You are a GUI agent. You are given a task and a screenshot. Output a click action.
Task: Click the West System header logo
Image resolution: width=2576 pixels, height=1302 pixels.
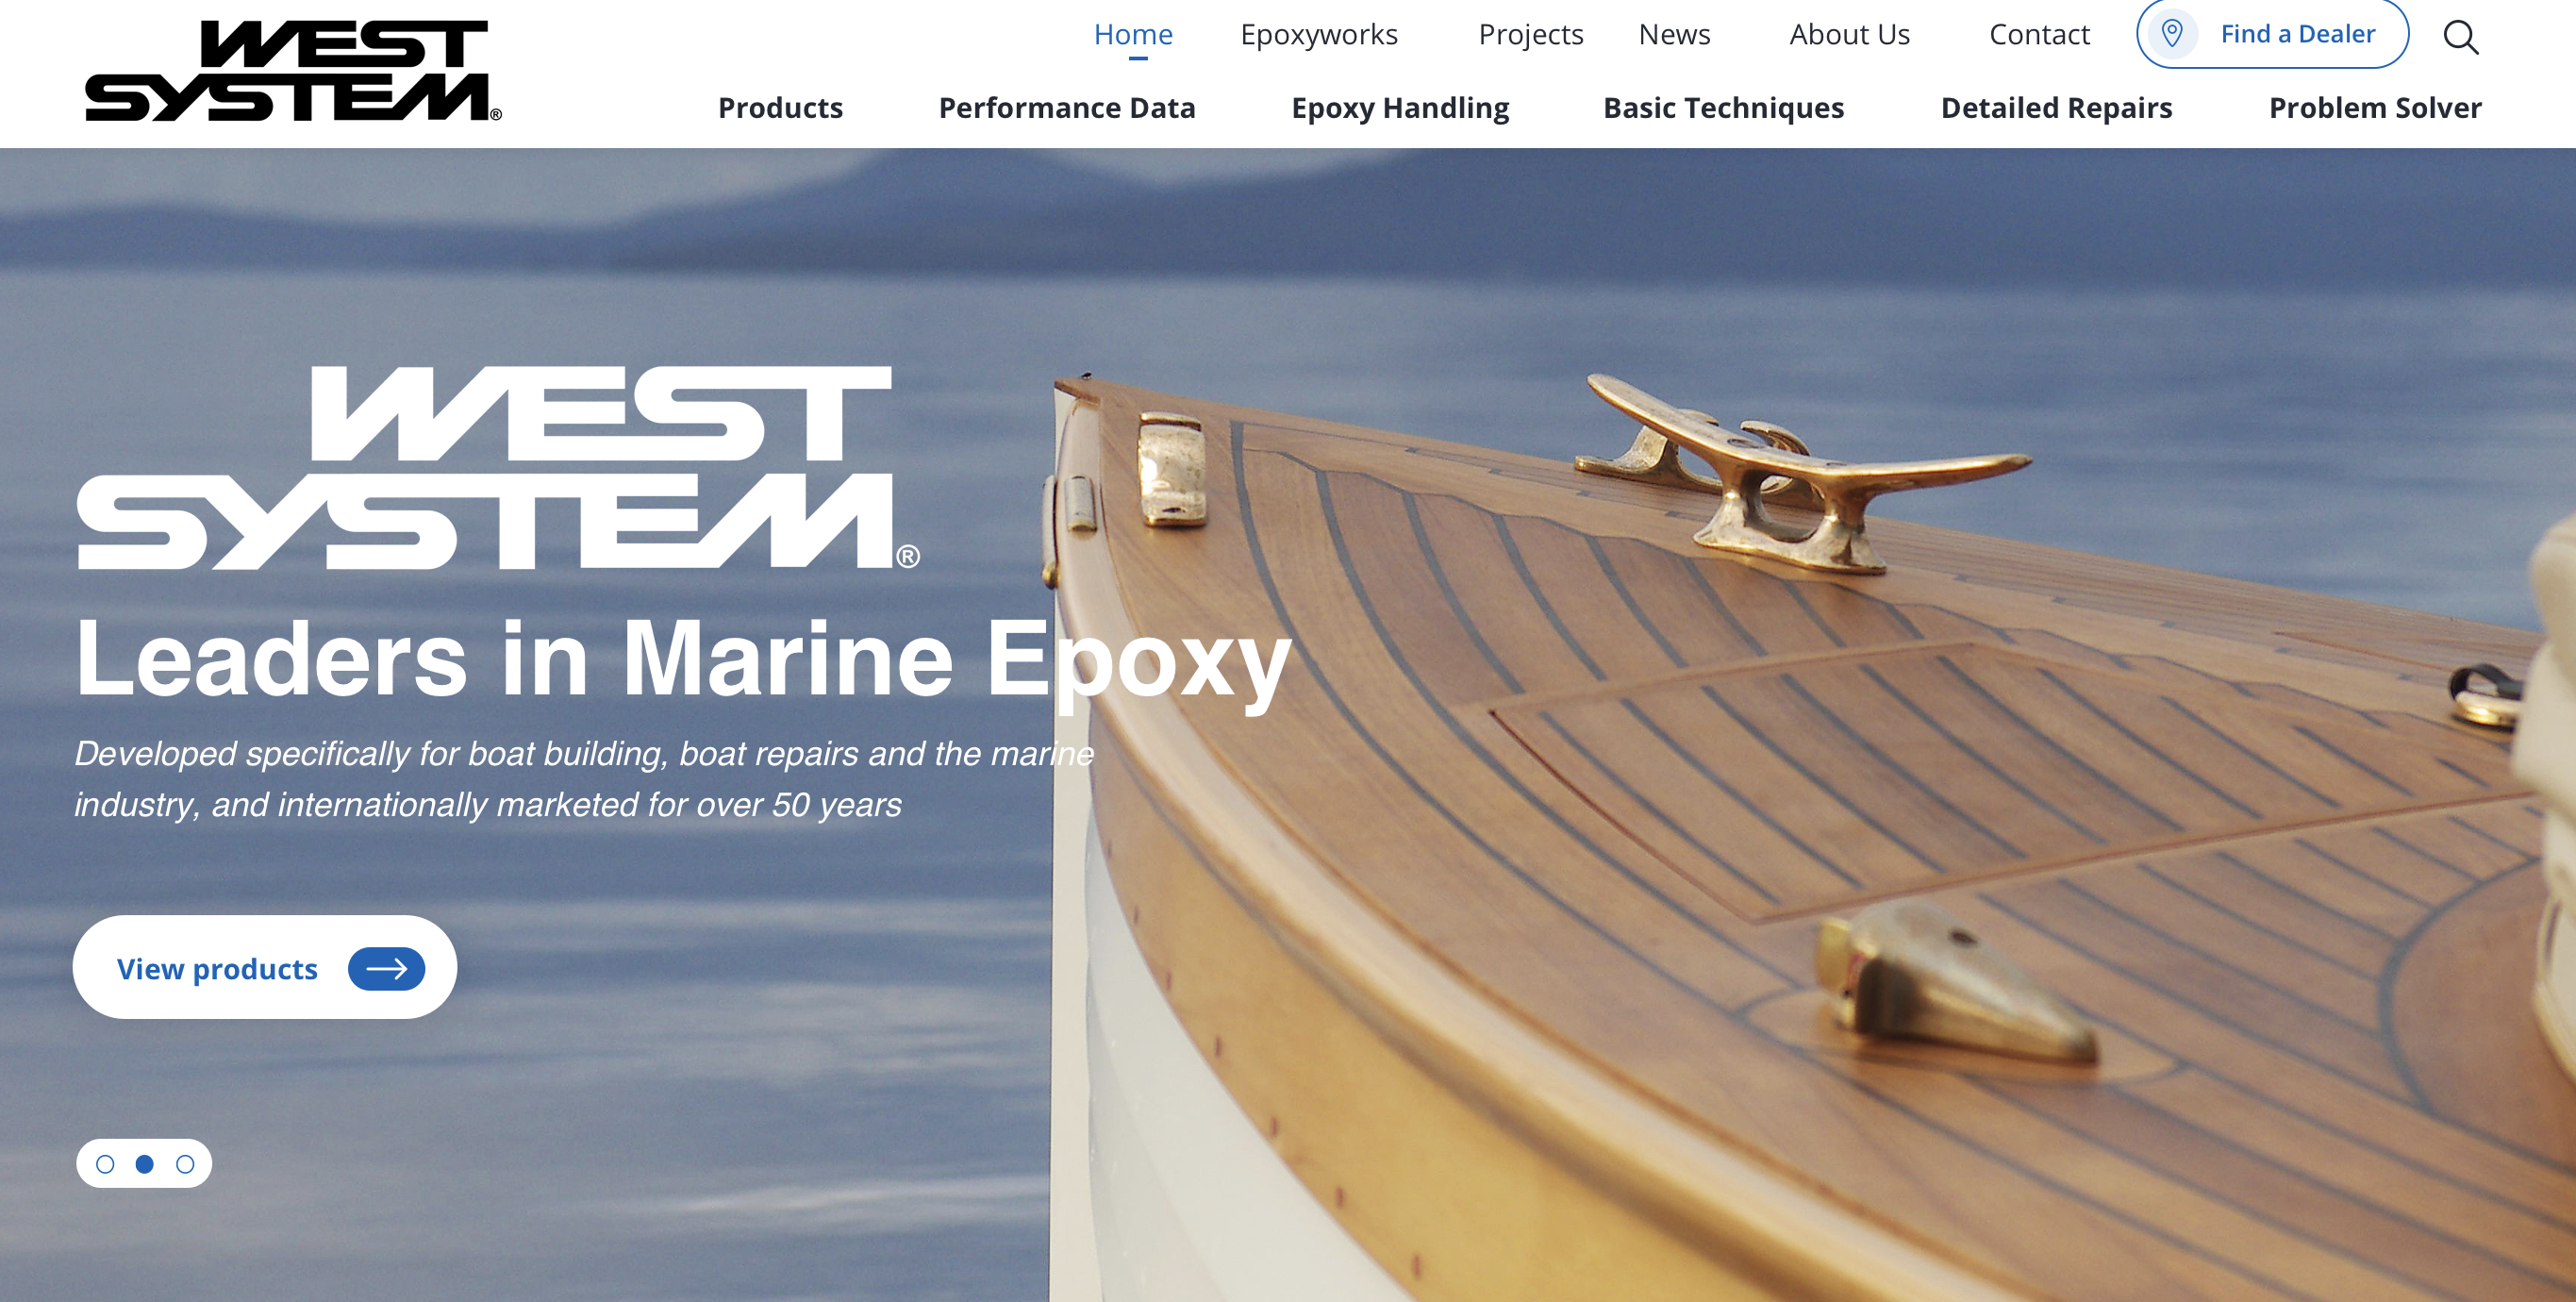click(x=293, y=70)
